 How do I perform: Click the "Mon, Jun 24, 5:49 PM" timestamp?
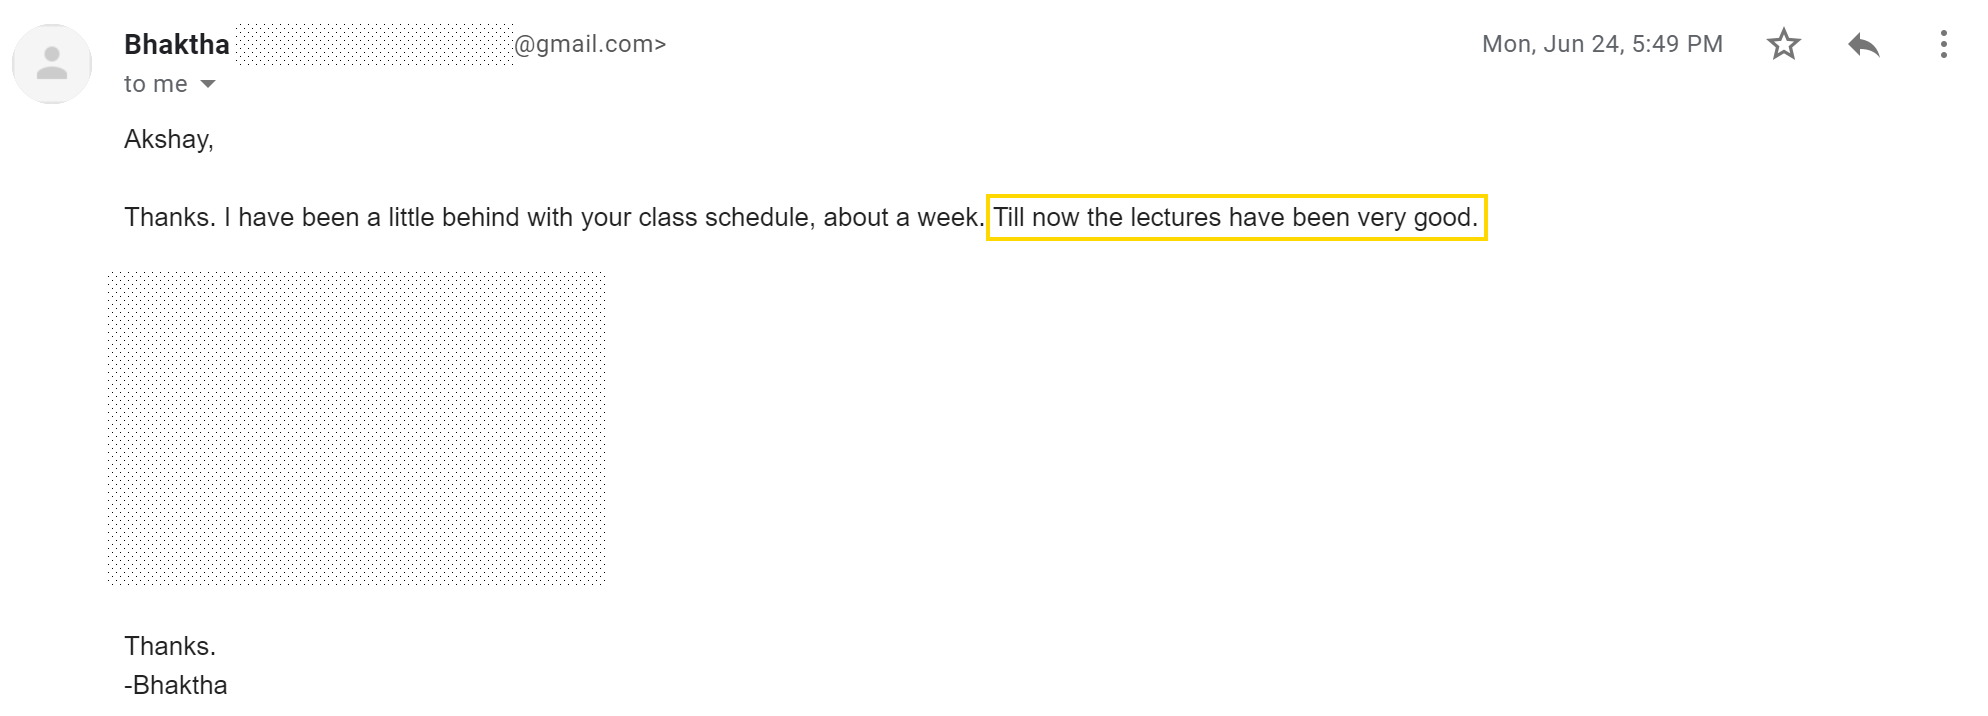pyautogui.click(x=1602, y=44)
